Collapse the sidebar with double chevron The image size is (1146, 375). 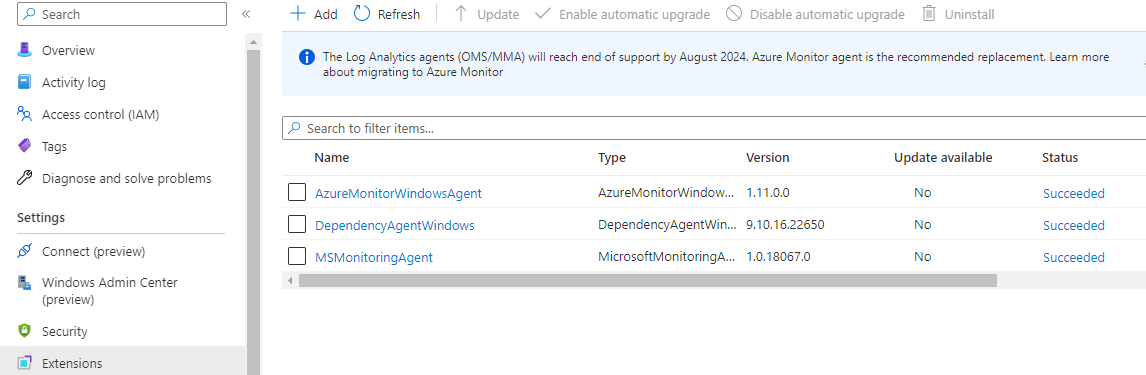click(x=246, y=14)
